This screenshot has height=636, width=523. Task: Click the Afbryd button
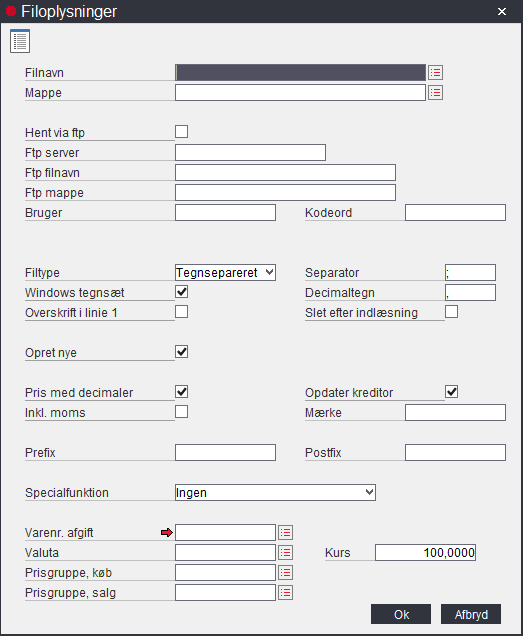coord(471,614)
